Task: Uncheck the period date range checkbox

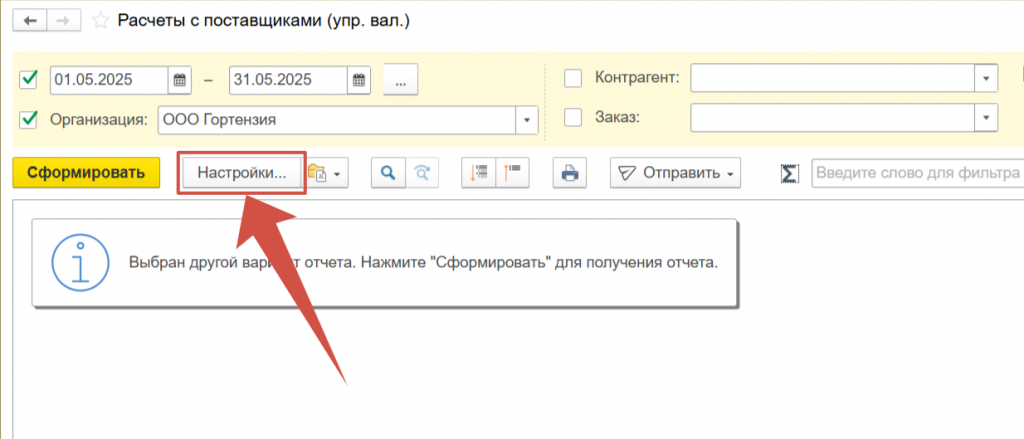Action: (x=29, y=79)
